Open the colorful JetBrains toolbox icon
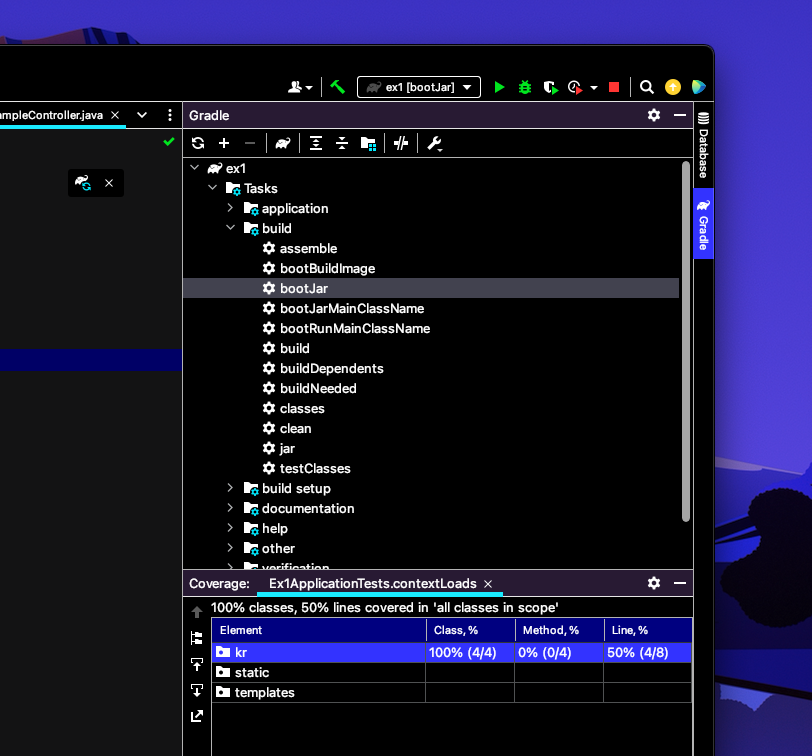This screenshot has width=812, height=756. (698, 87)
